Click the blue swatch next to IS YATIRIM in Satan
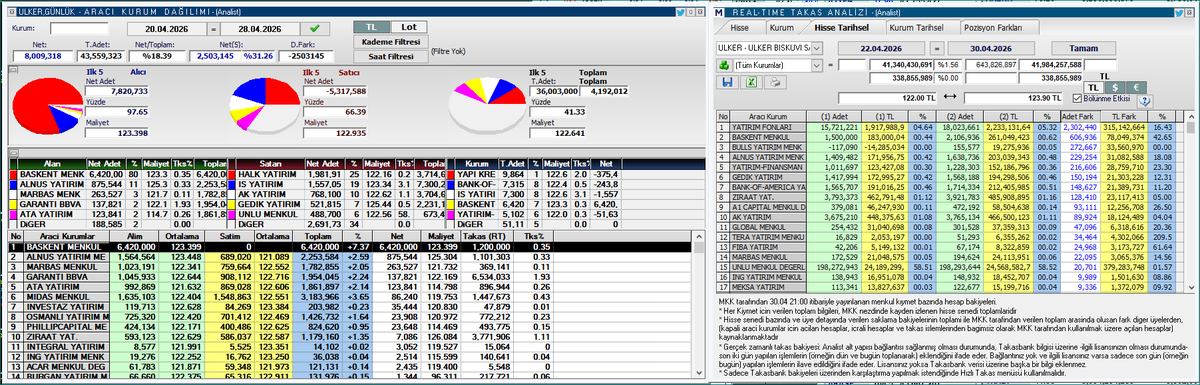The height and width of the screenshot is (385, 1200). click(x=231, y=184)
